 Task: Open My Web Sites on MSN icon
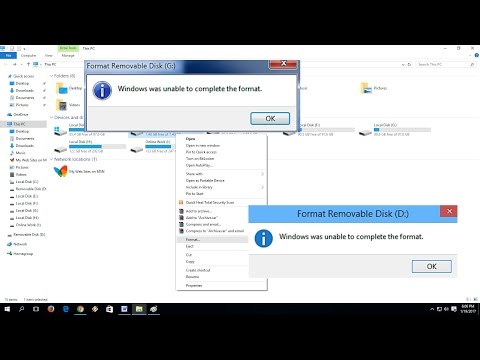click(61, 171)
